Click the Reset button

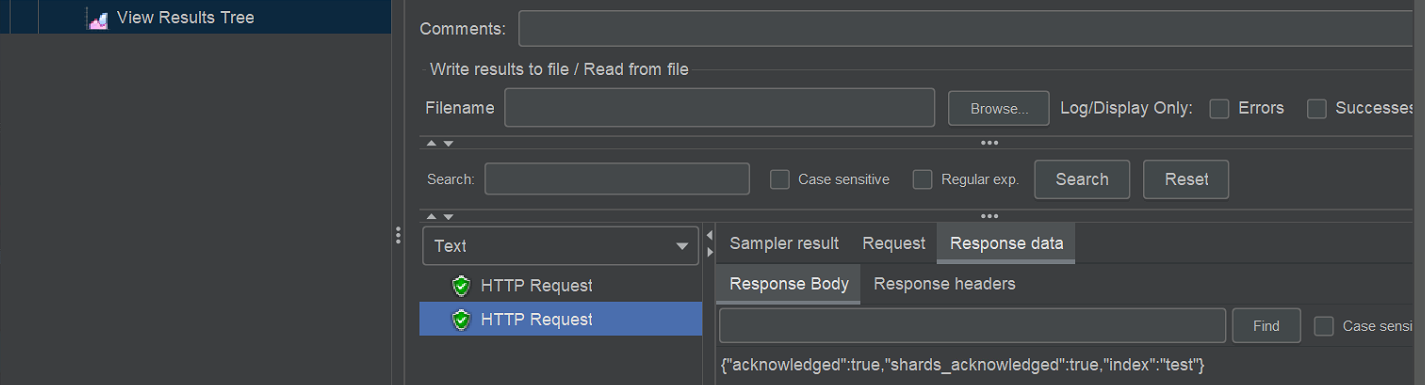pos(1186,179)
